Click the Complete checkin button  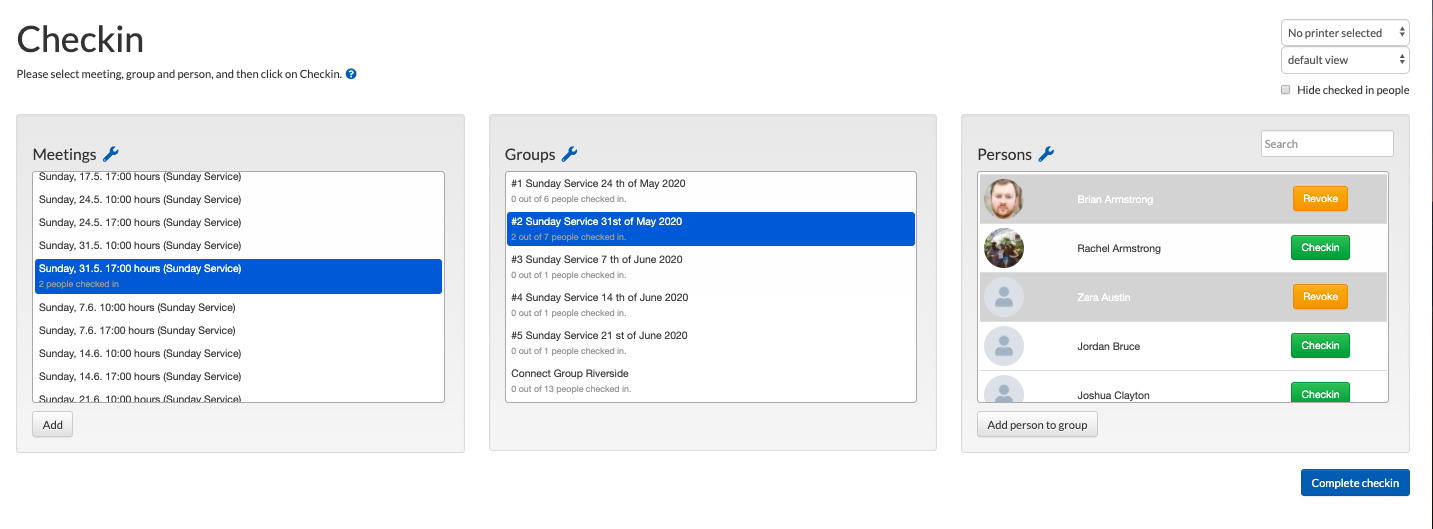click(x=1355, y=483)
